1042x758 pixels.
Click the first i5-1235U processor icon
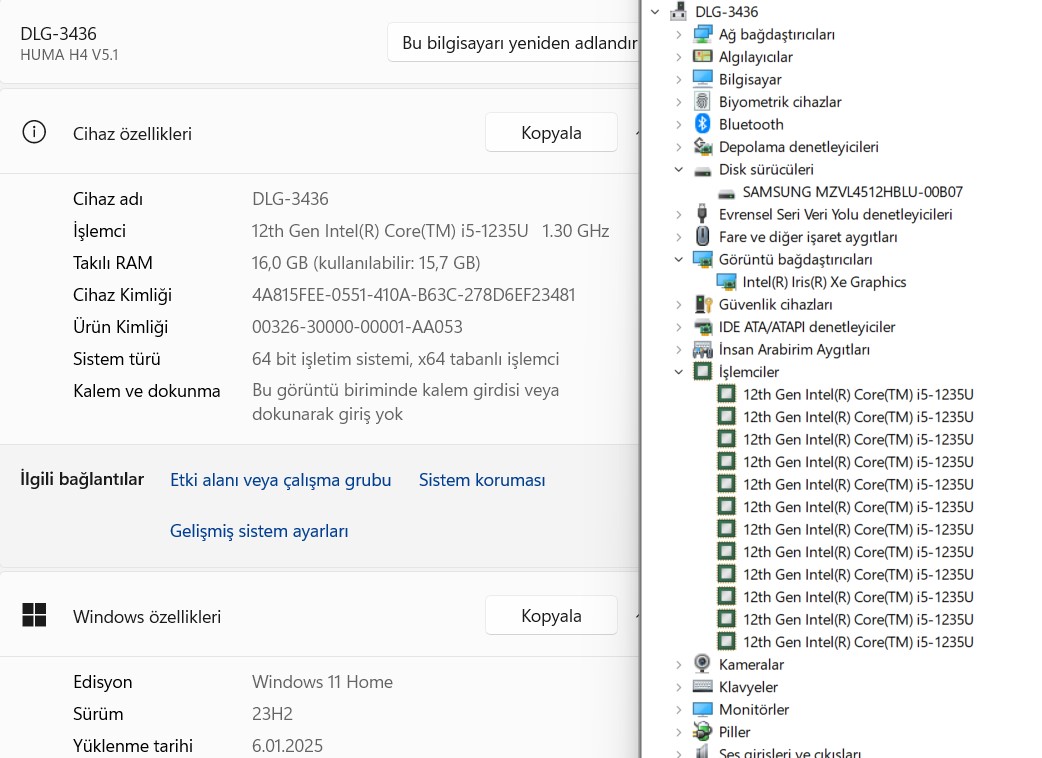point(726,394)
